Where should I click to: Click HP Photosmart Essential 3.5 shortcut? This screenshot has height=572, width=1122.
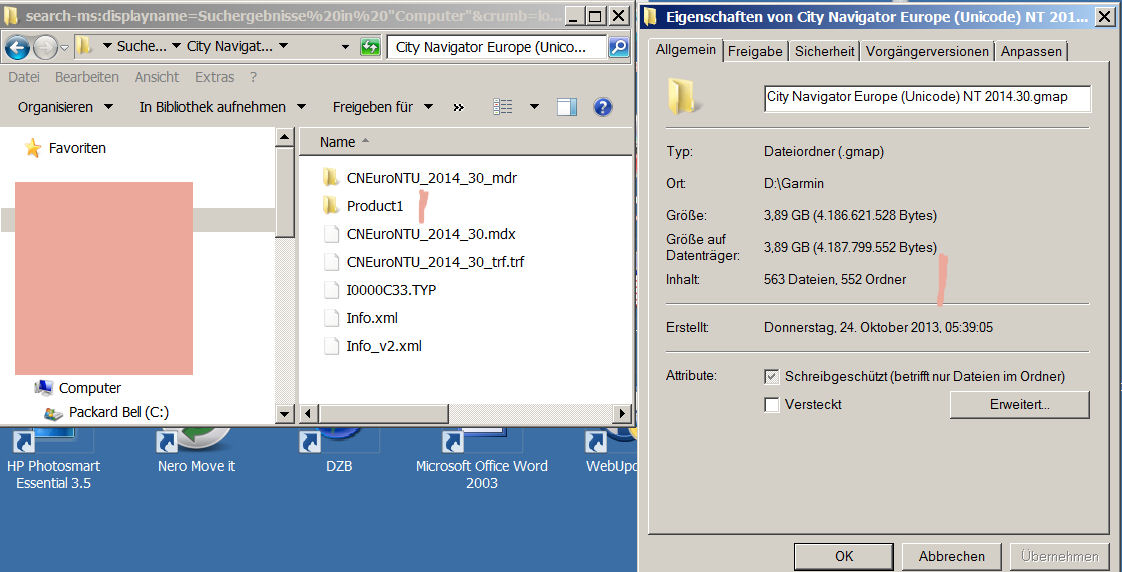[x=53, y=459]
